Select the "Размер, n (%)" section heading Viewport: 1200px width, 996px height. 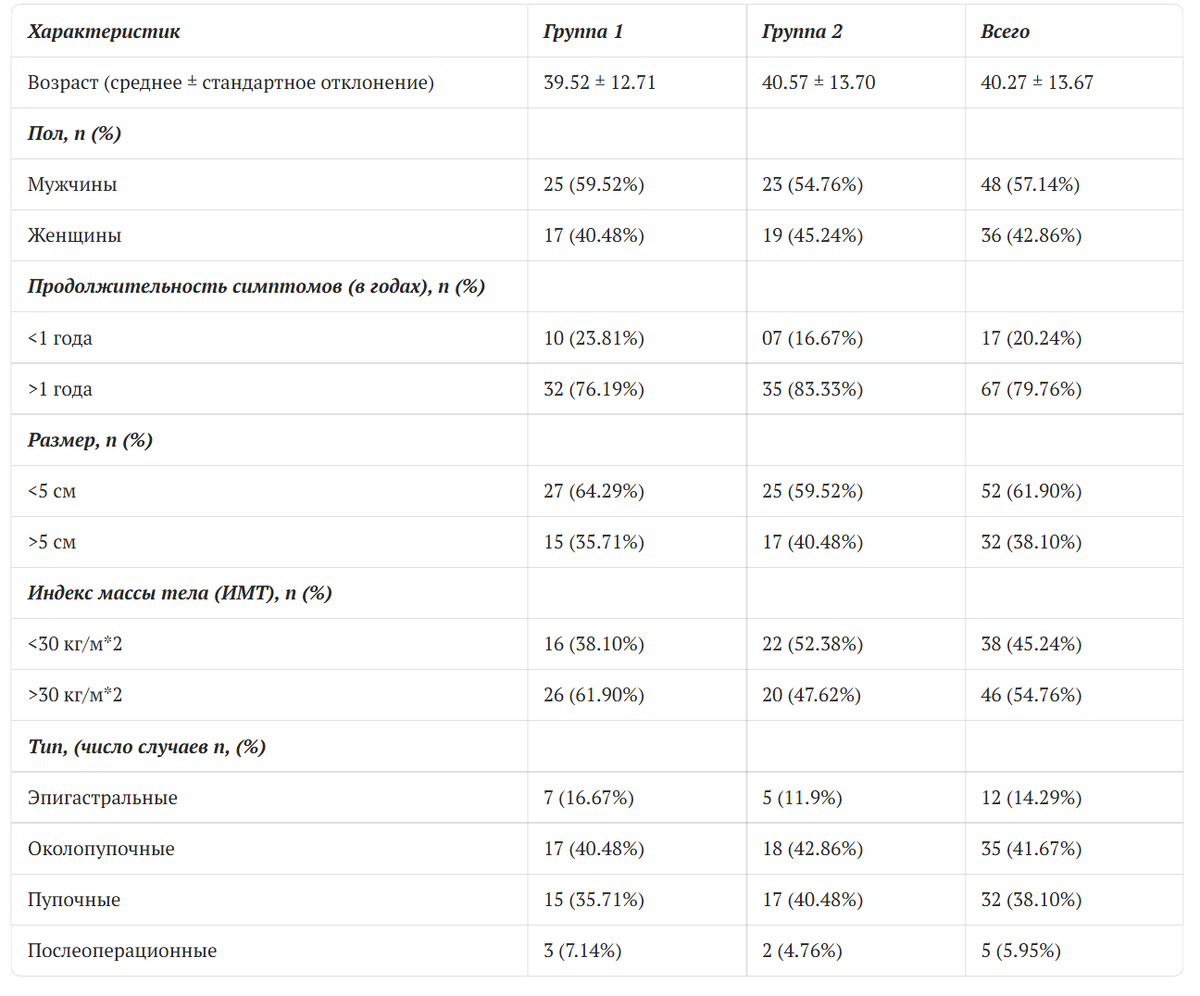coord(90,440)
